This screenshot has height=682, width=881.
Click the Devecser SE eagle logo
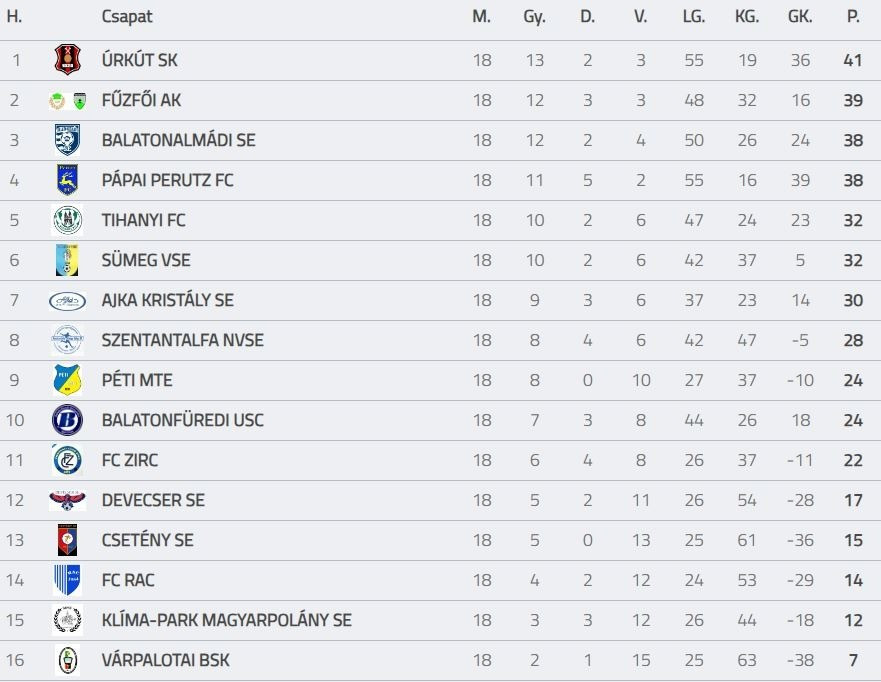[x=67, y=500]
